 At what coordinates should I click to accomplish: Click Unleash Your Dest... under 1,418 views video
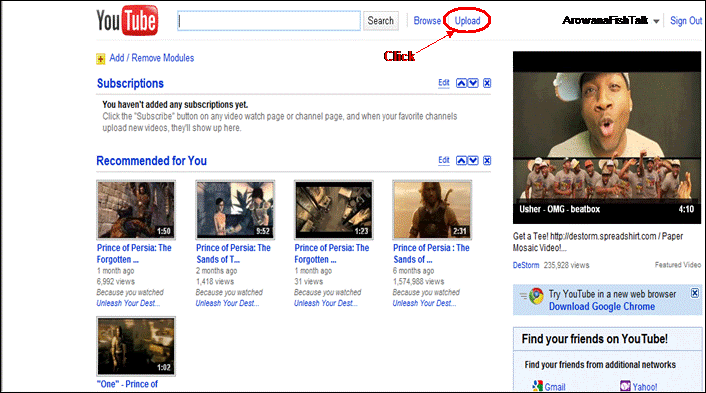point(227,303)
